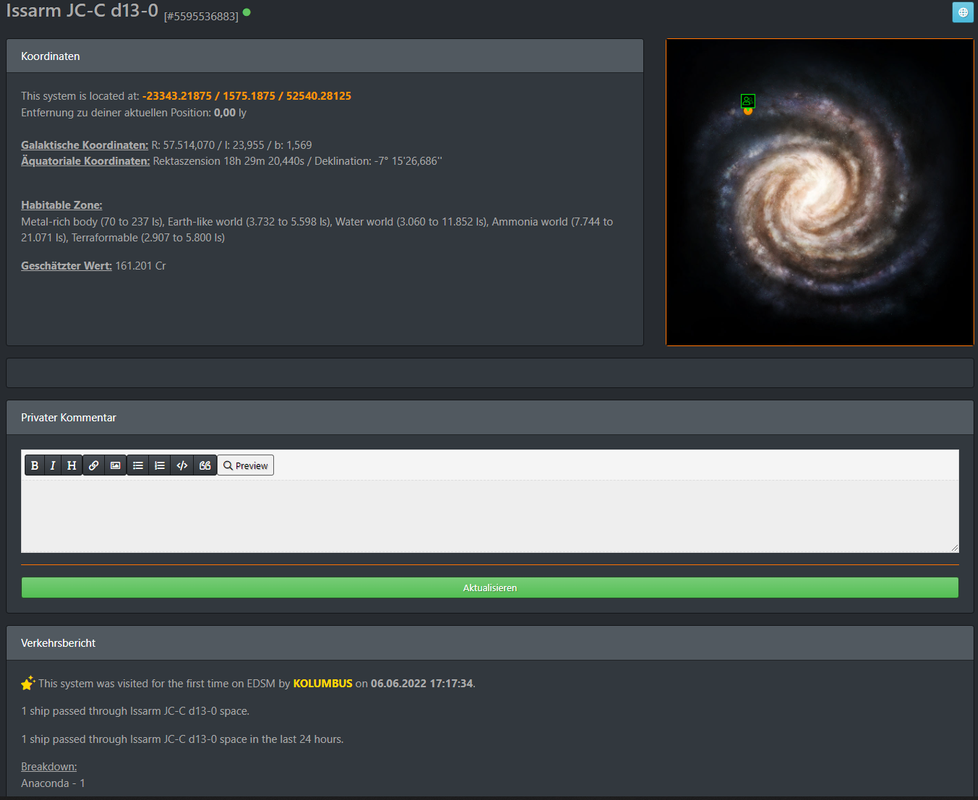Click the Habitable Zone heading
The height and width of the screenshot is (800, 978).
62,205
